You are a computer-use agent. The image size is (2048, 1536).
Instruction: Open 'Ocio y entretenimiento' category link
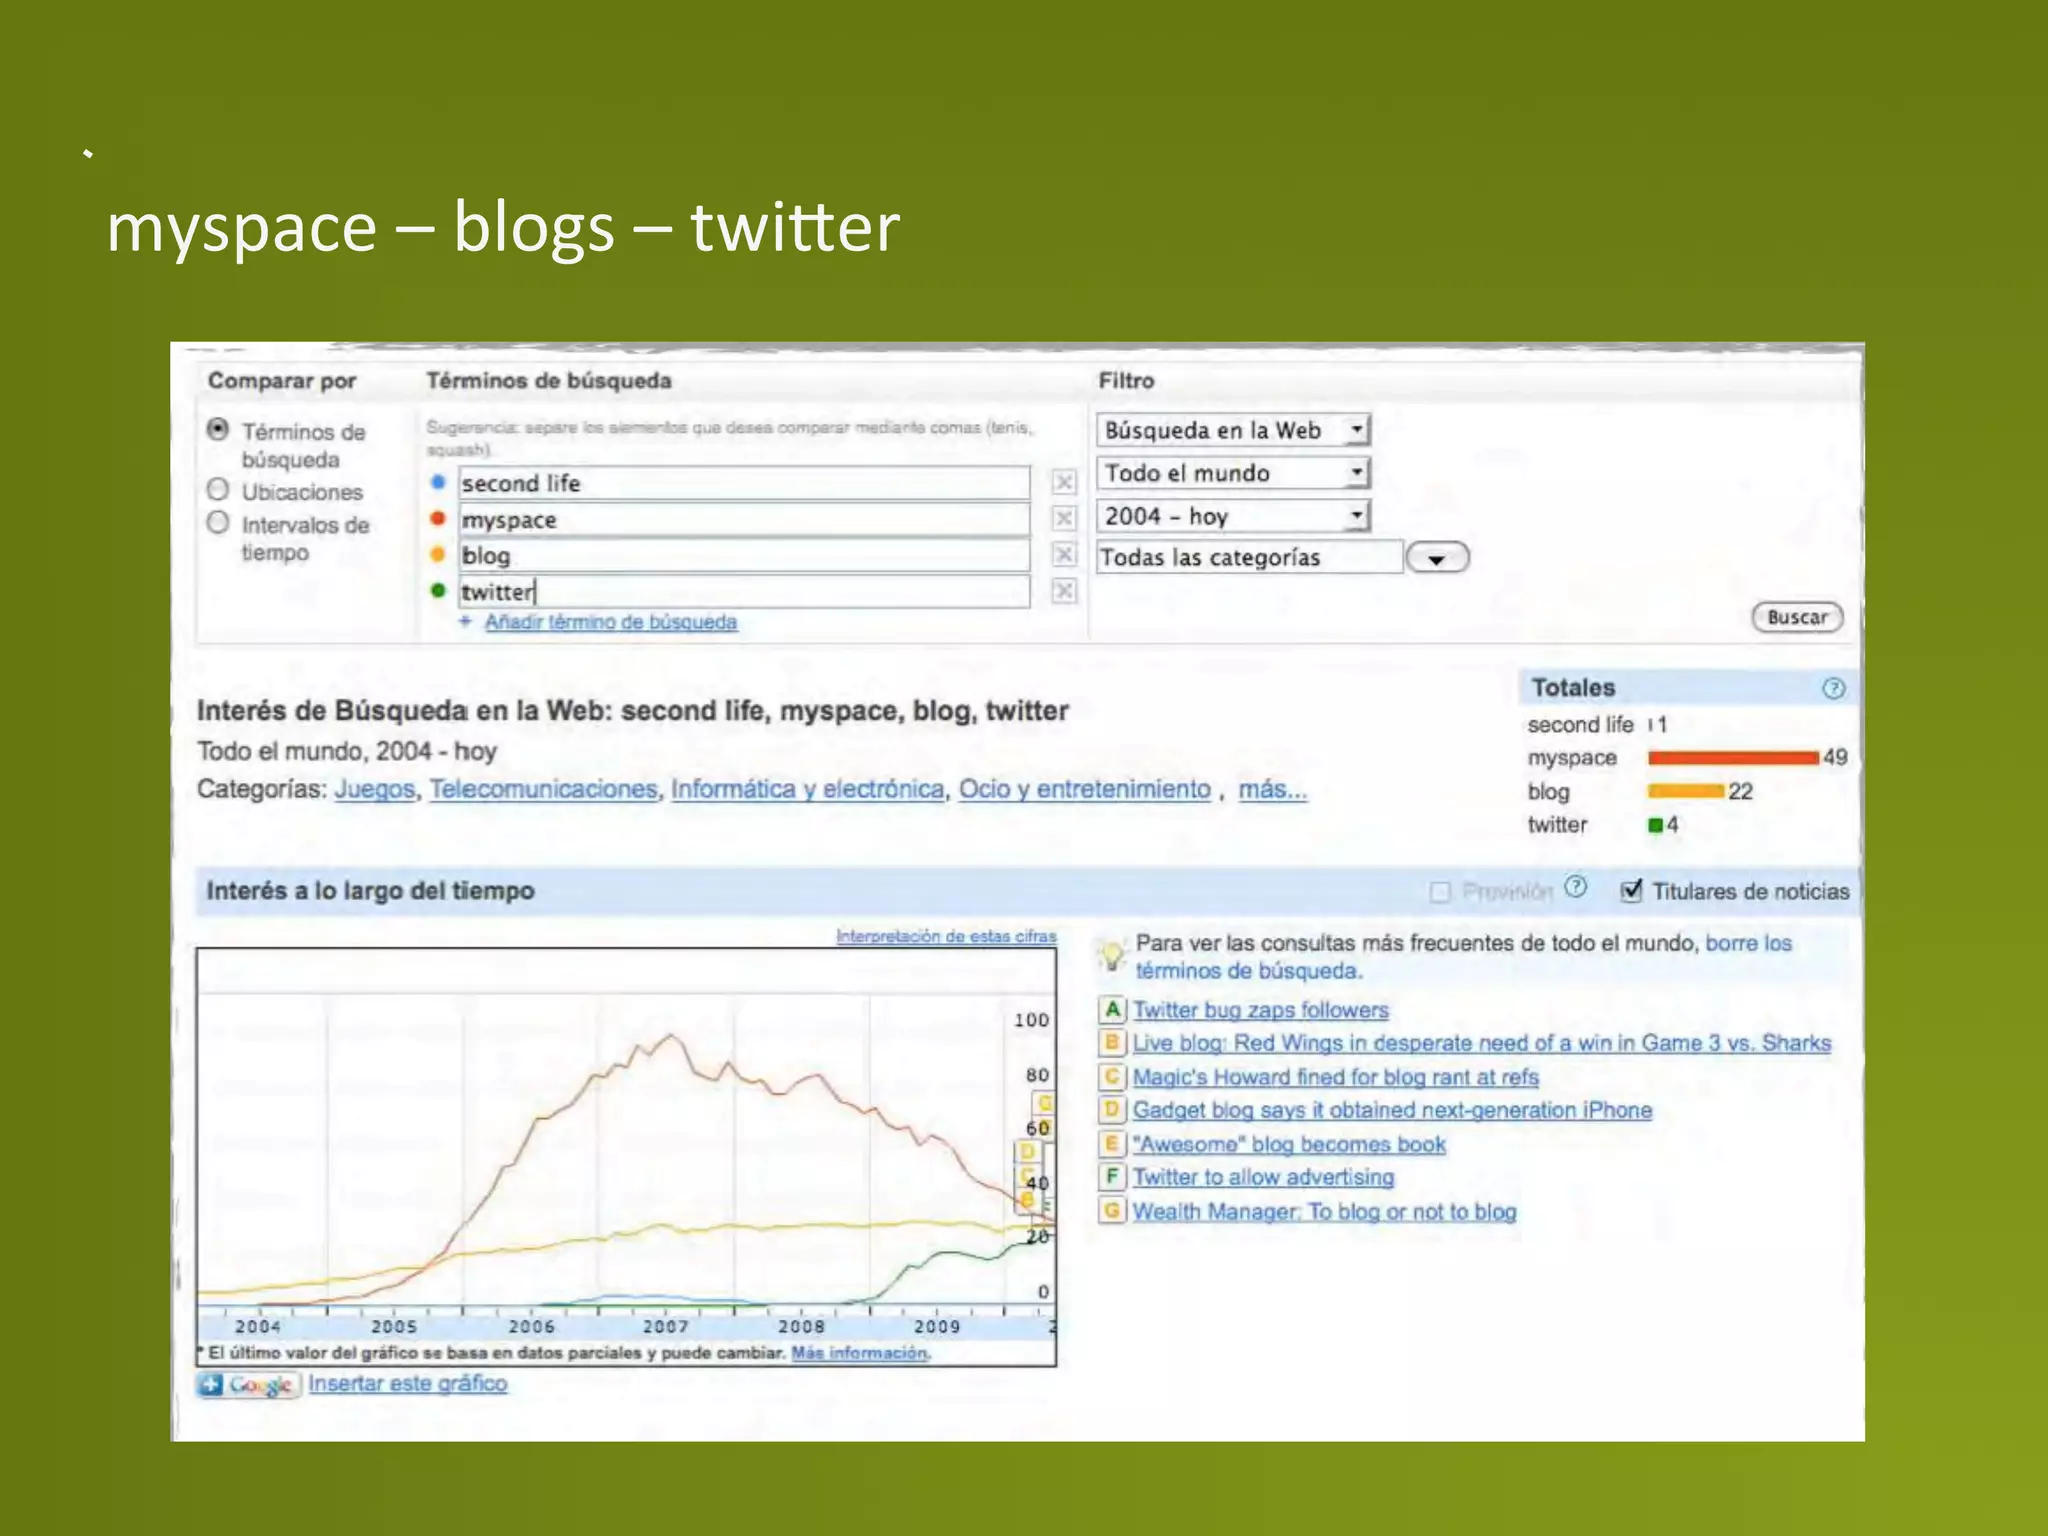click(1085, 789)
